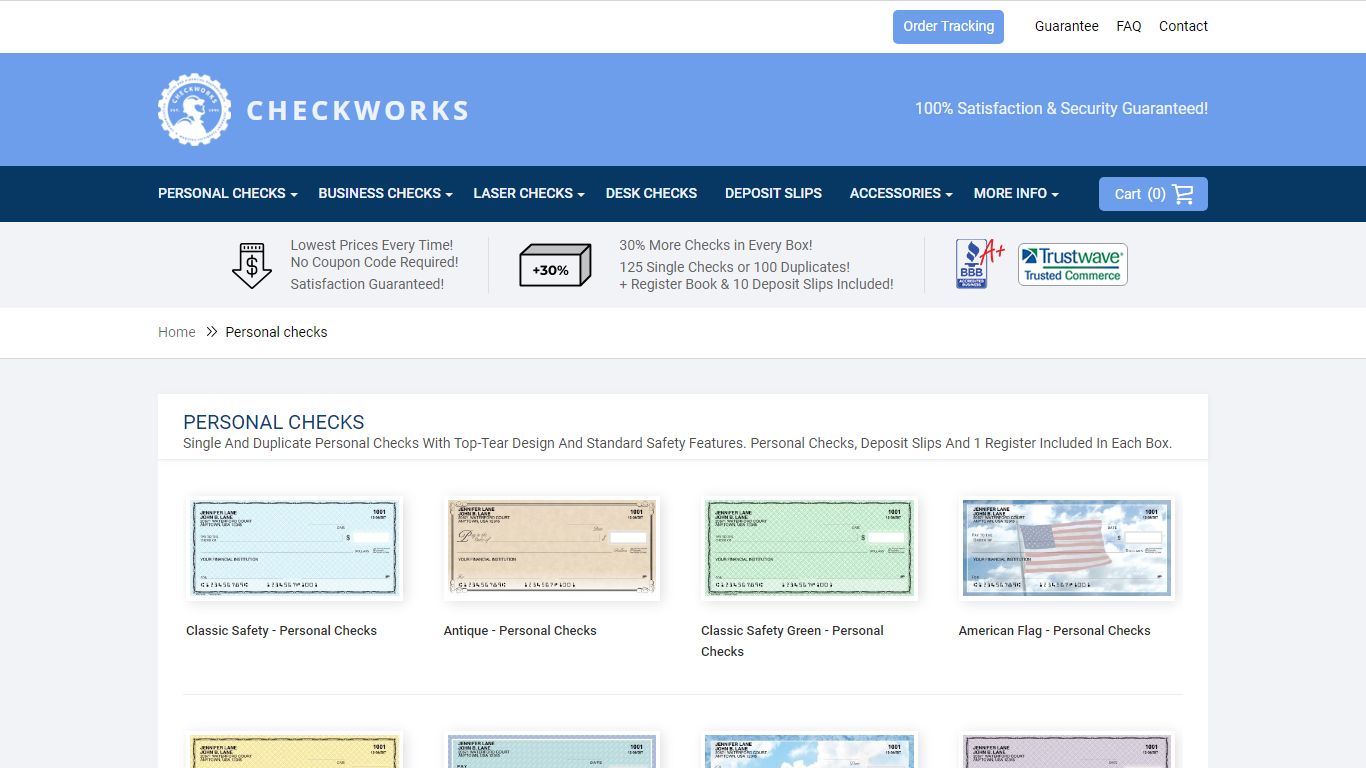
Task: Click "125 Single Checks or 100 Duplicates!" text
Action: (734, 267)
